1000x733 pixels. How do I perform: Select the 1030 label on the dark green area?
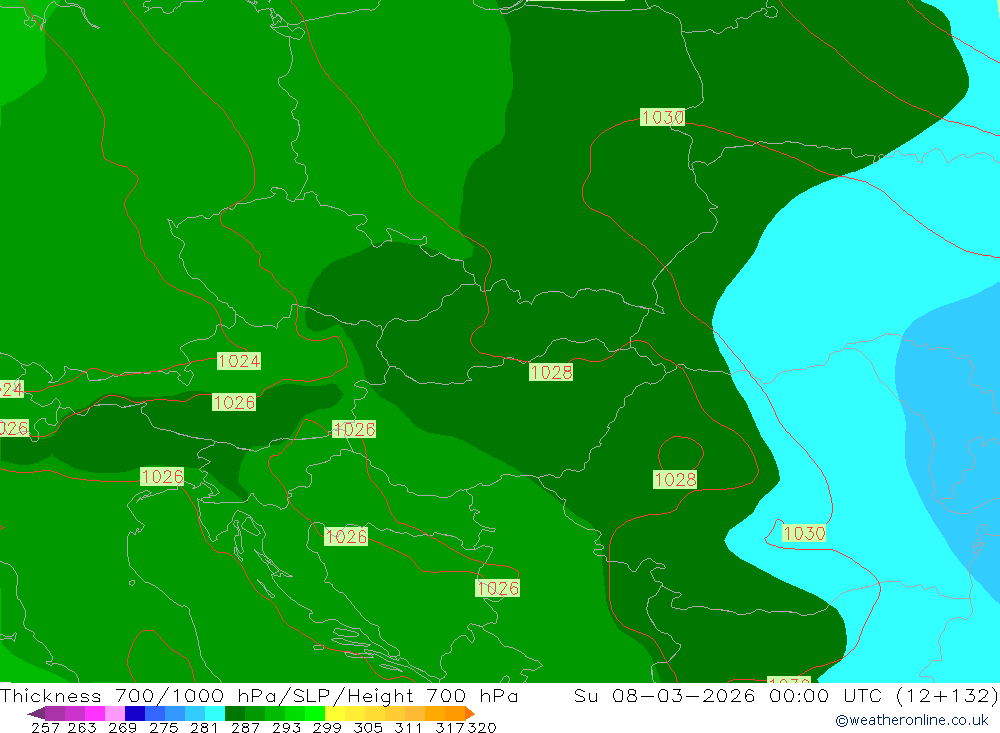[663, 117]
